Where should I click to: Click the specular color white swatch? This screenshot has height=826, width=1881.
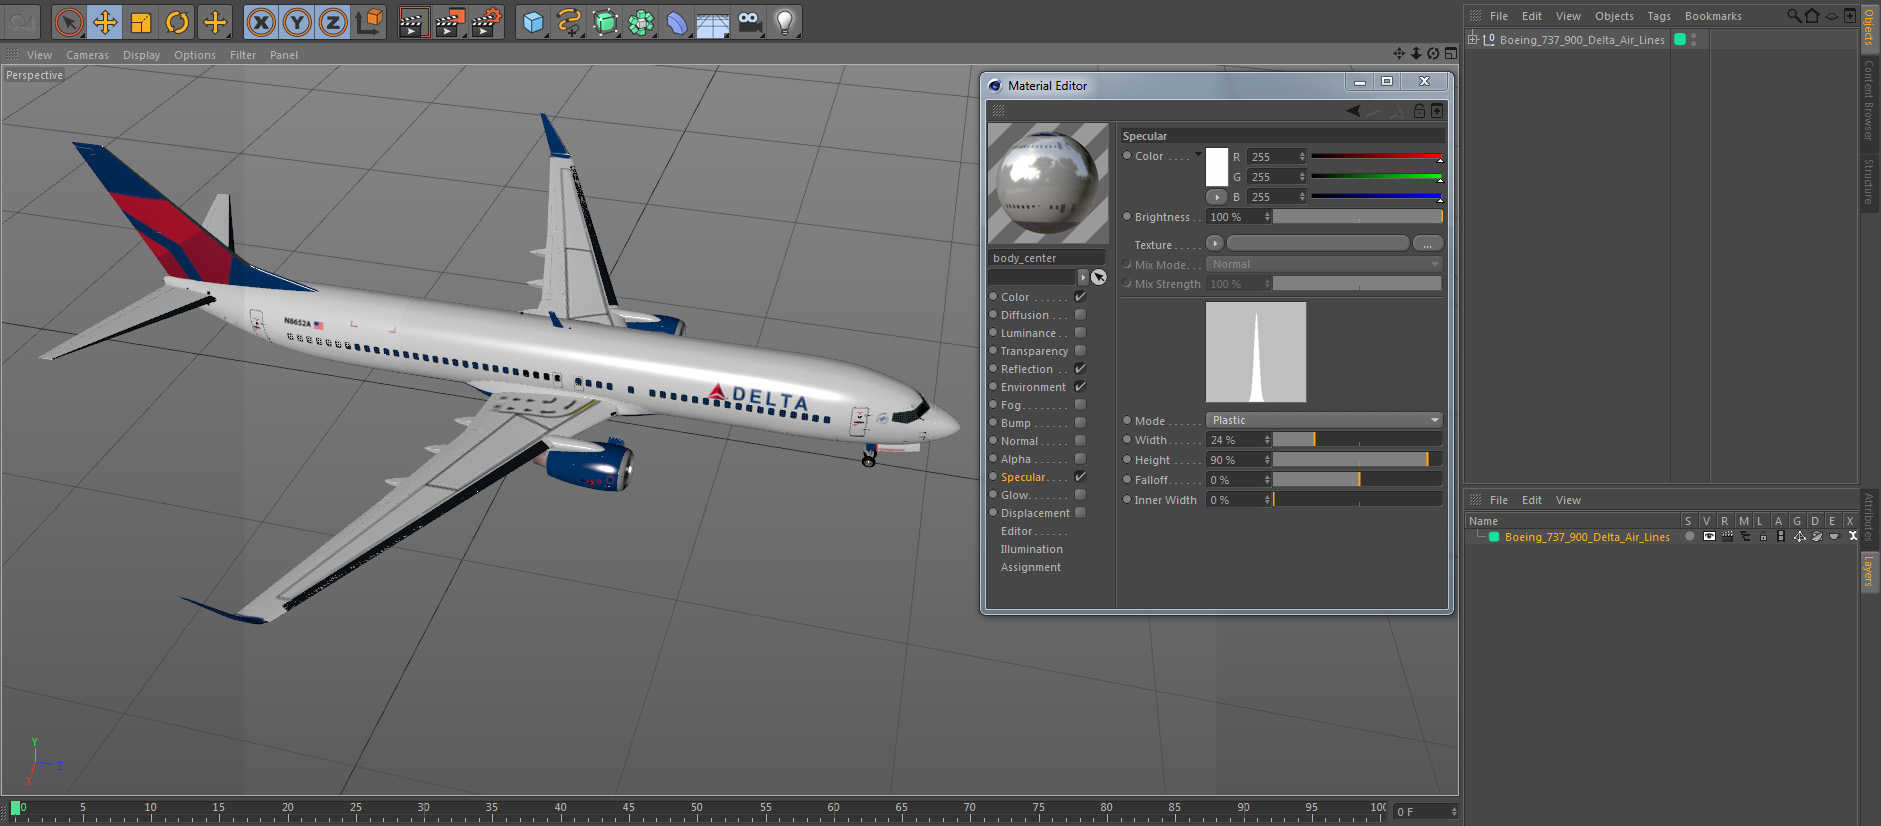[x=1217, y=167]
